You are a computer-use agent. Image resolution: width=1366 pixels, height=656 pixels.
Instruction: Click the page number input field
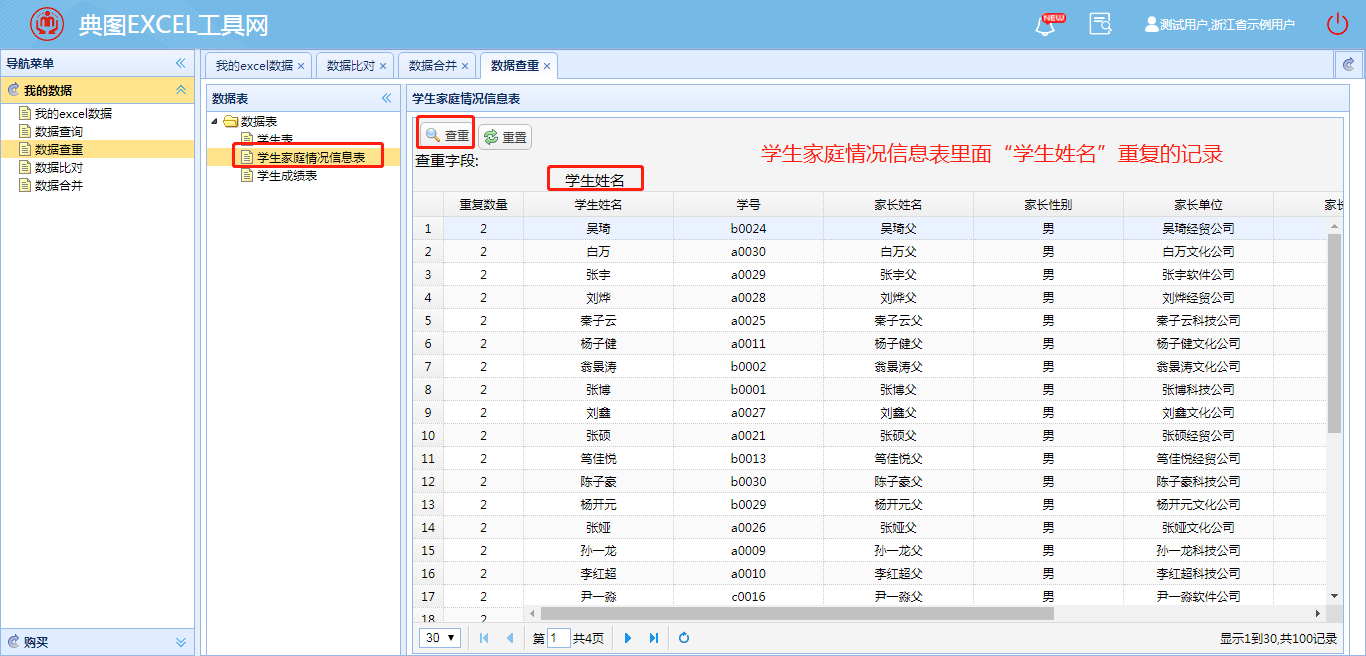pyautogui.click(x=559, y=638)
